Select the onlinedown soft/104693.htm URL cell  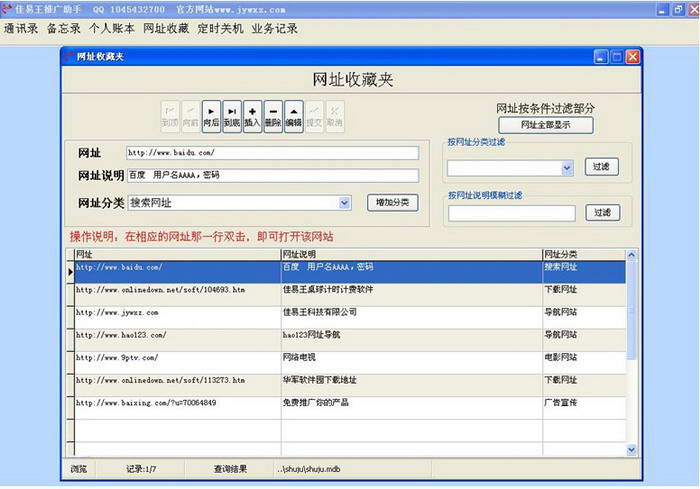click(178, 295)
